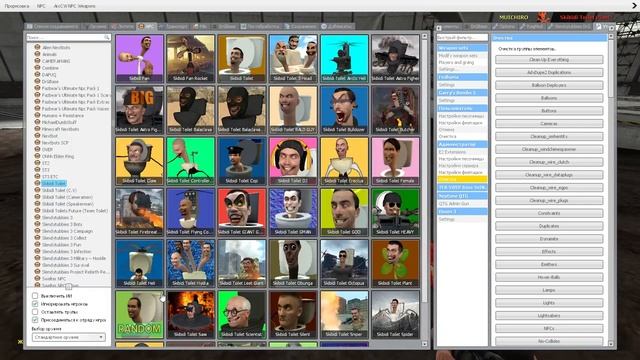
Task: Select Skibidi Toilet (Speakerman) category
Action: pos(68,204)
